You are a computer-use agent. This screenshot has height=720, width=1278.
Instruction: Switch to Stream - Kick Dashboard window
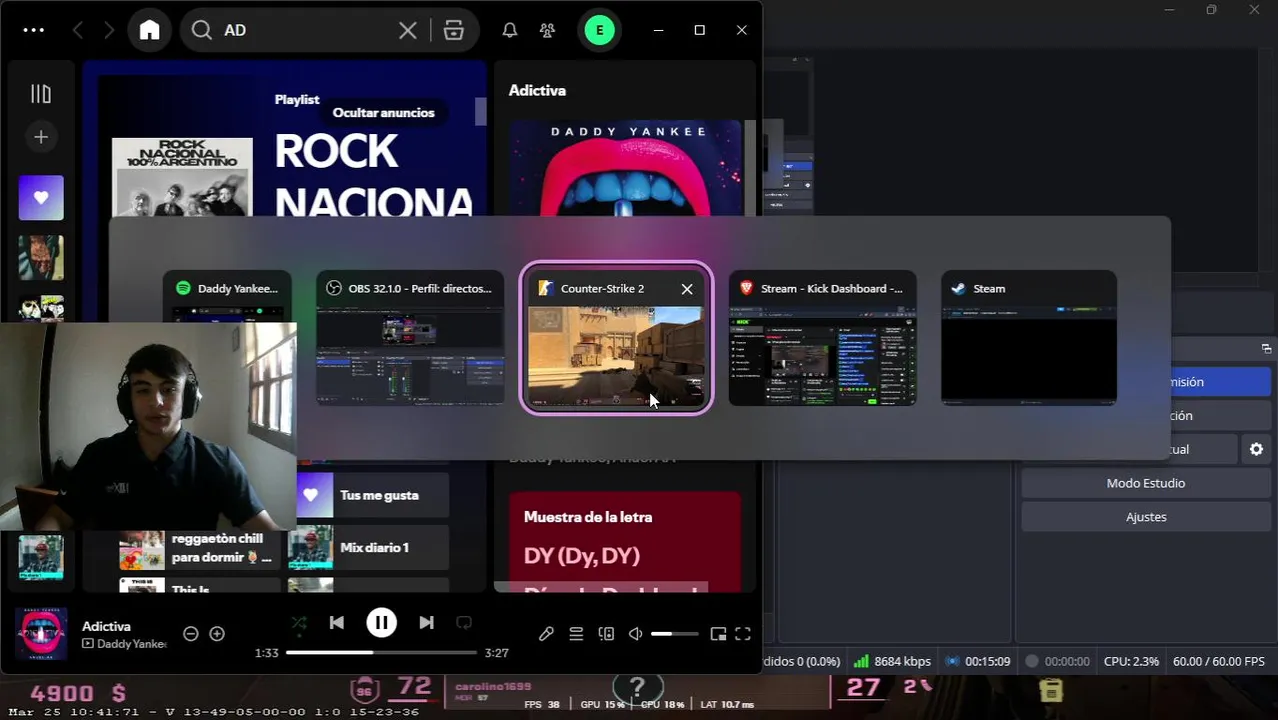tap(823, 337)
